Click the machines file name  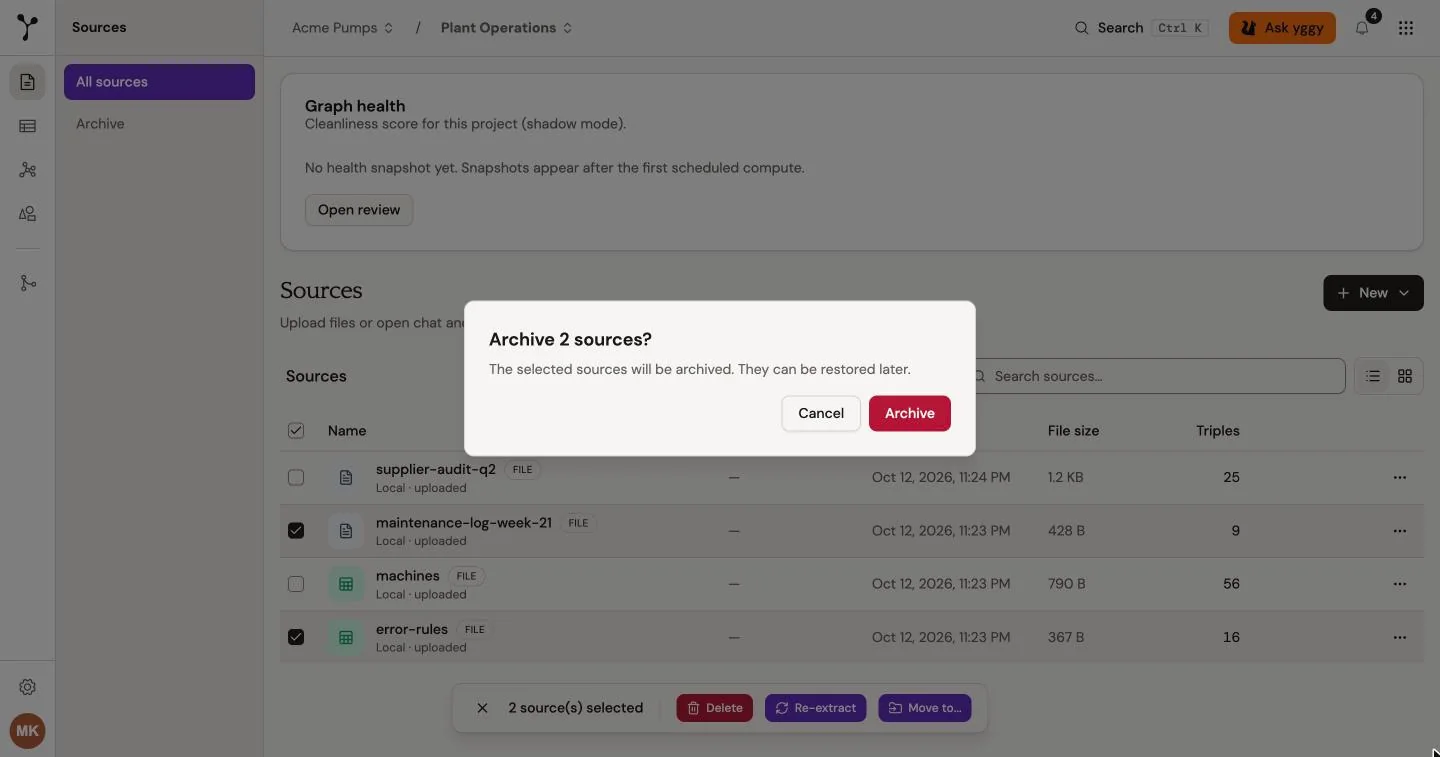(x=408, y=576)
